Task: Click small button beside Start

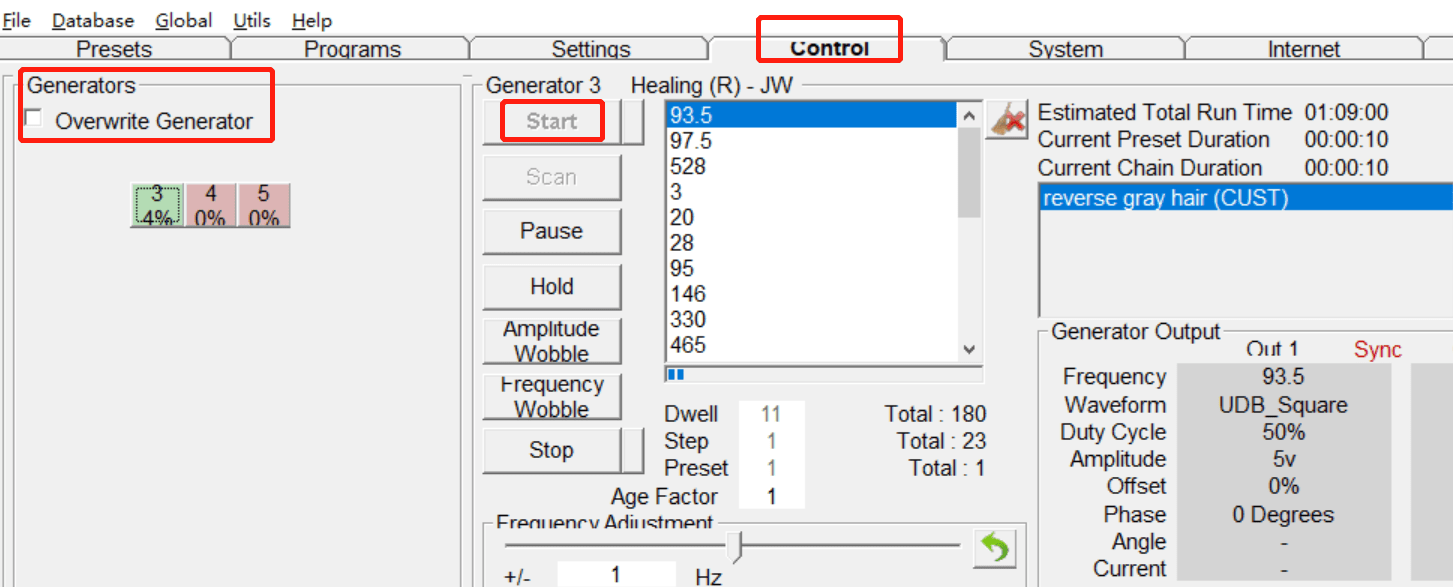Action: coord(633,122)
